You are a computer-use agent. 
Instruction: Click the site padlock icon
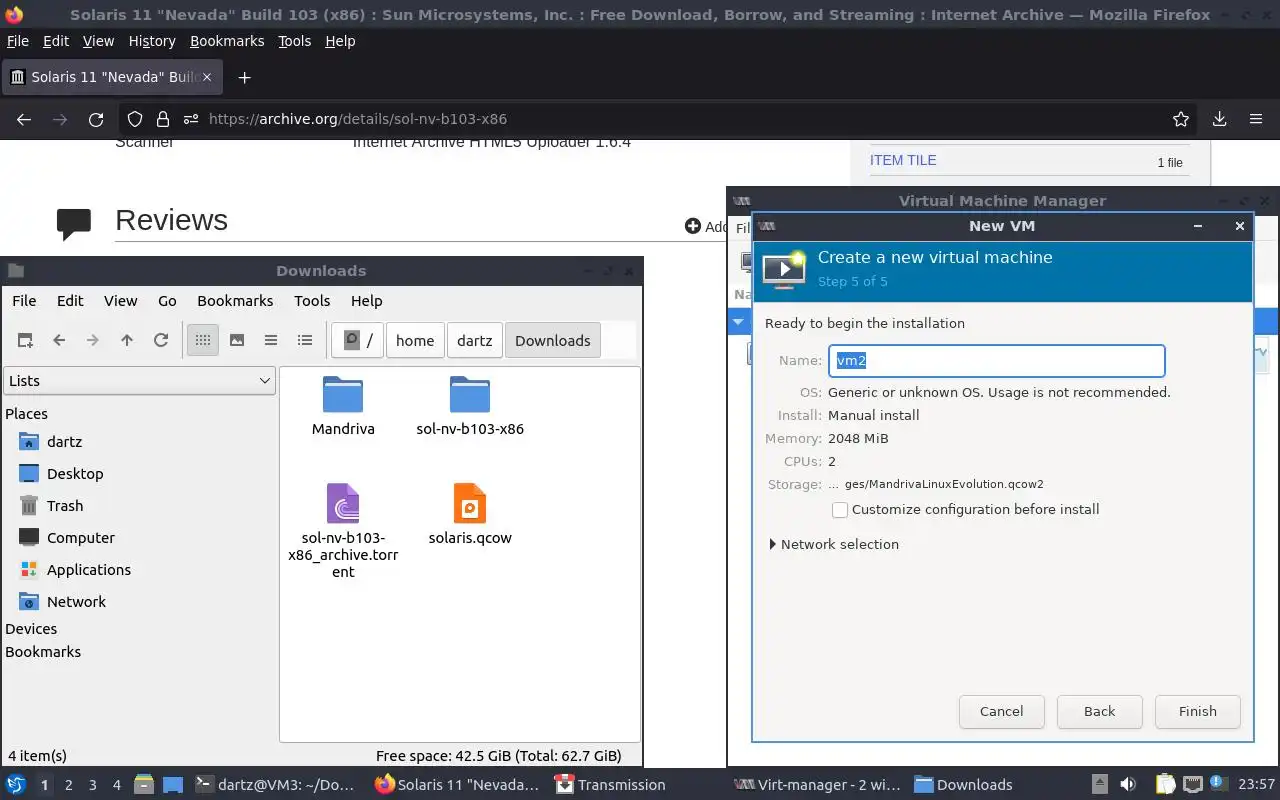pos(162,119)
